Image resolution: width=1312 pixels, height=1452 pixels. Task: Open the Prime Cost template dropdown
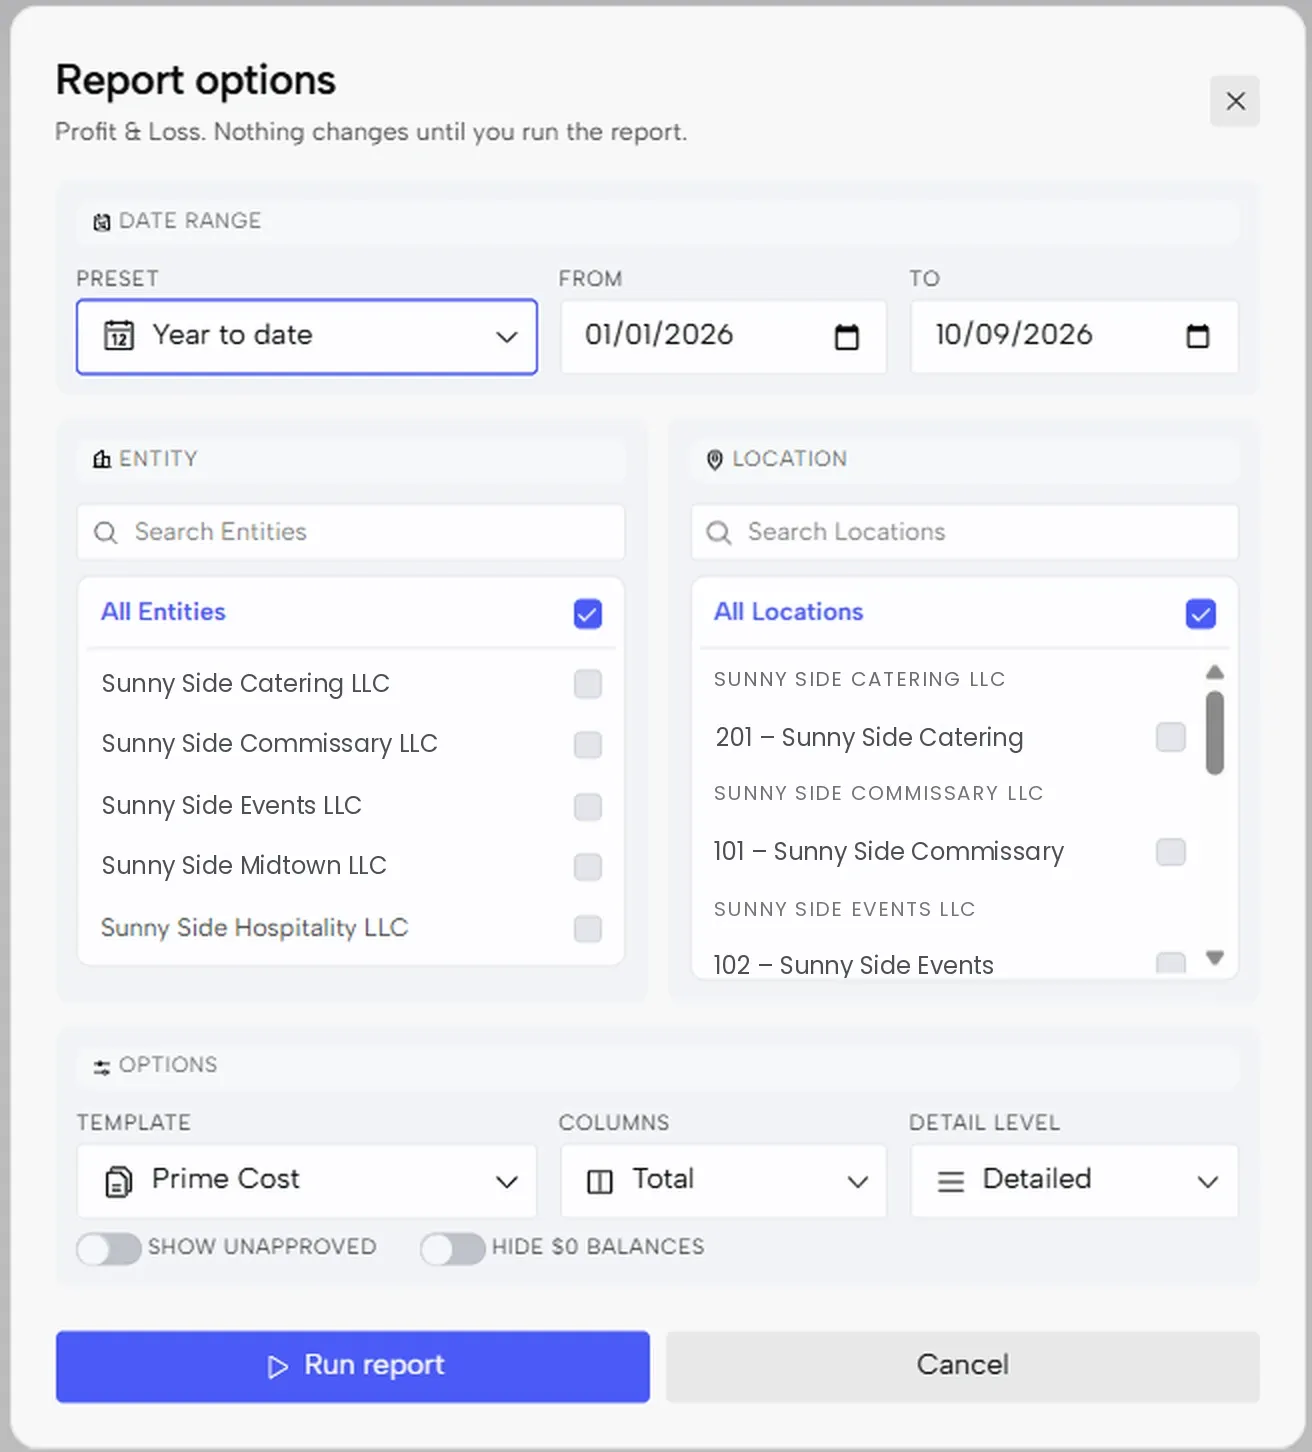[x=307, y=1181]
